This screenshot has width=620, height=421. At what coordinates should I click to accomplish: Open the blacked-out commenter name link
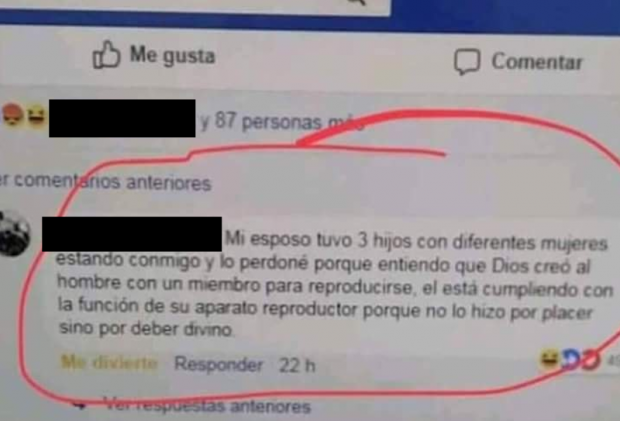(x=132, y=234)
